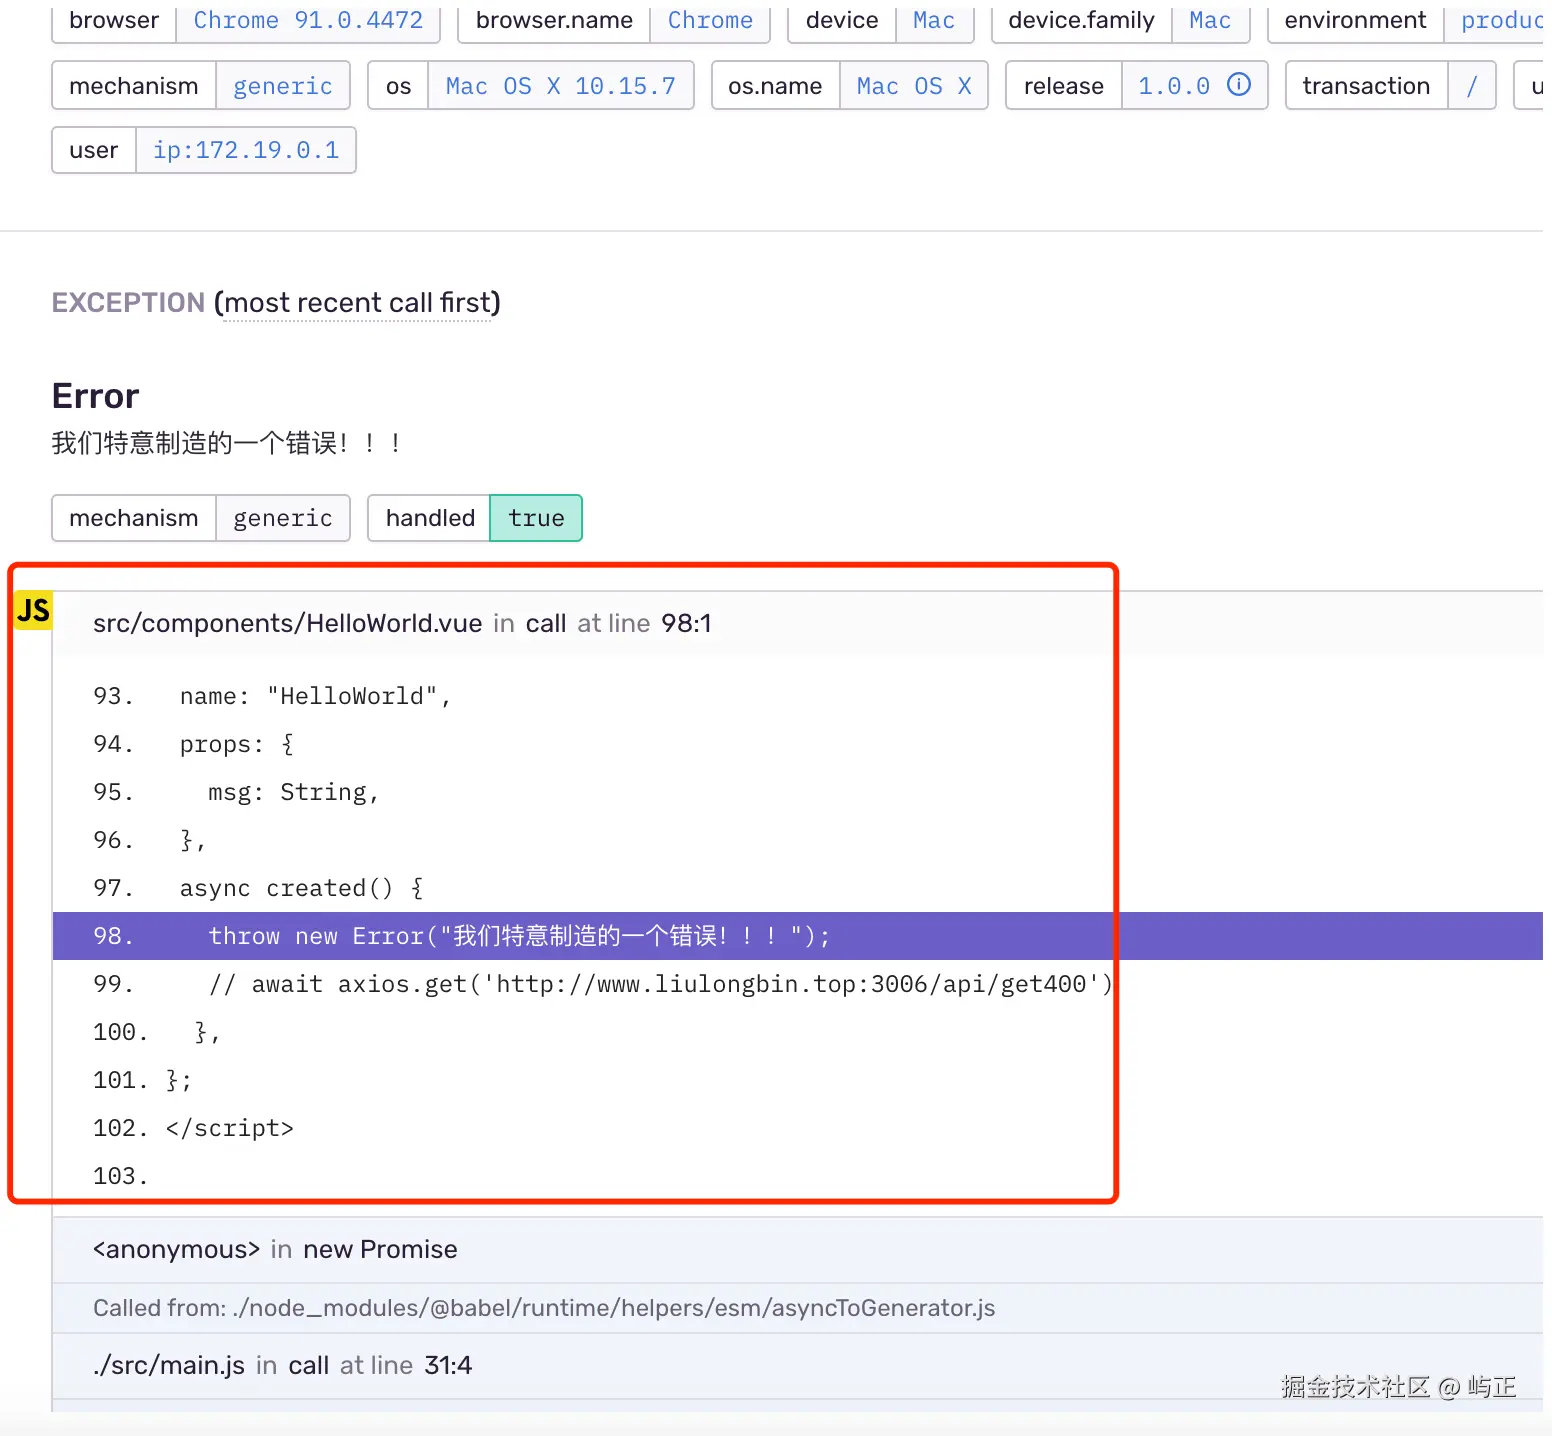The width and height of the screenshot is (1552, 1436).
Task: Click code line 97 async created()
Action: coord(798,888)
